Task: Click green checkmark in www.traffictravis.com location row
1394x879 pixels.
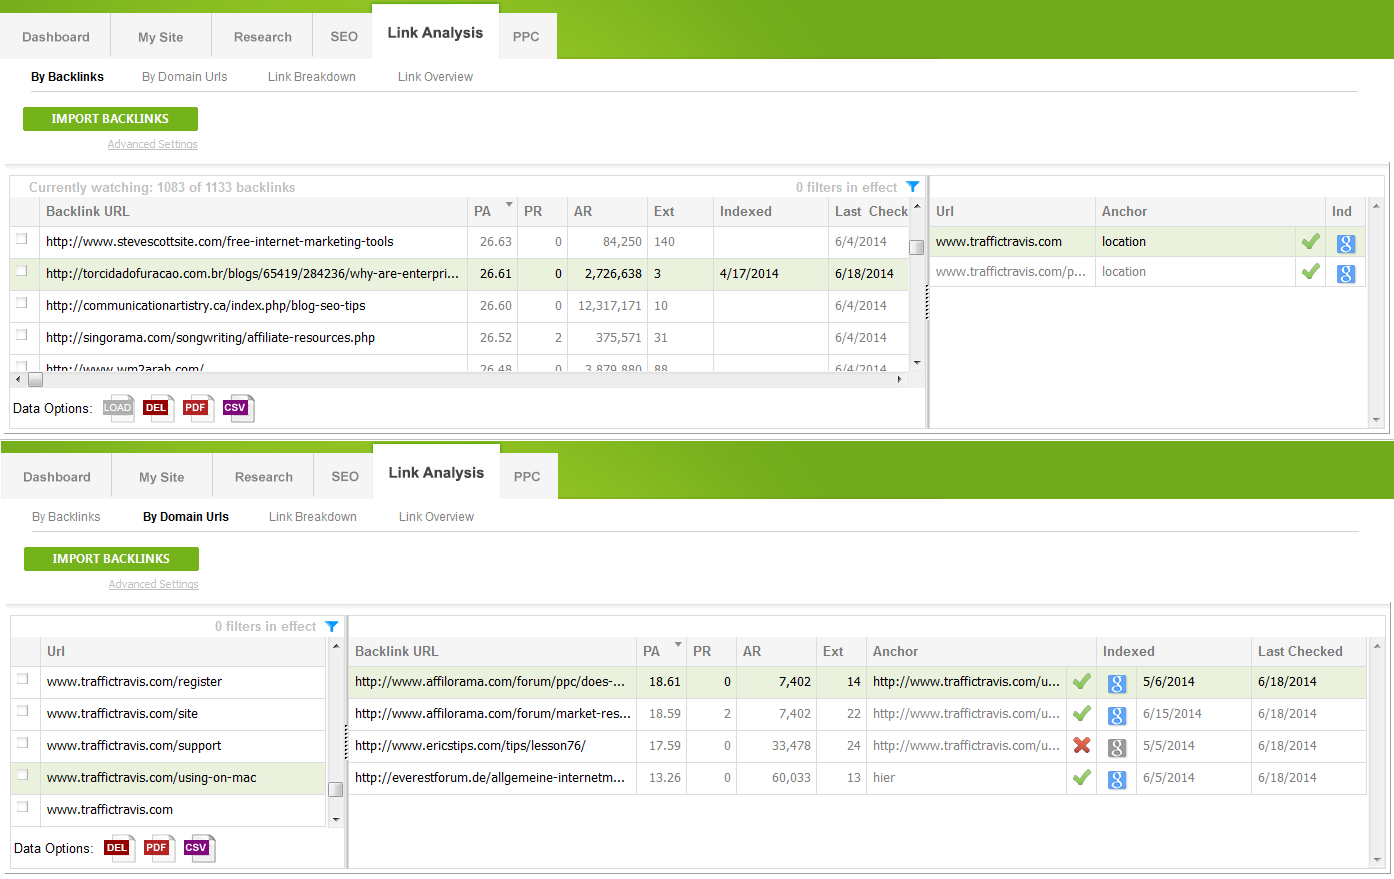Action: (1310, 241)
